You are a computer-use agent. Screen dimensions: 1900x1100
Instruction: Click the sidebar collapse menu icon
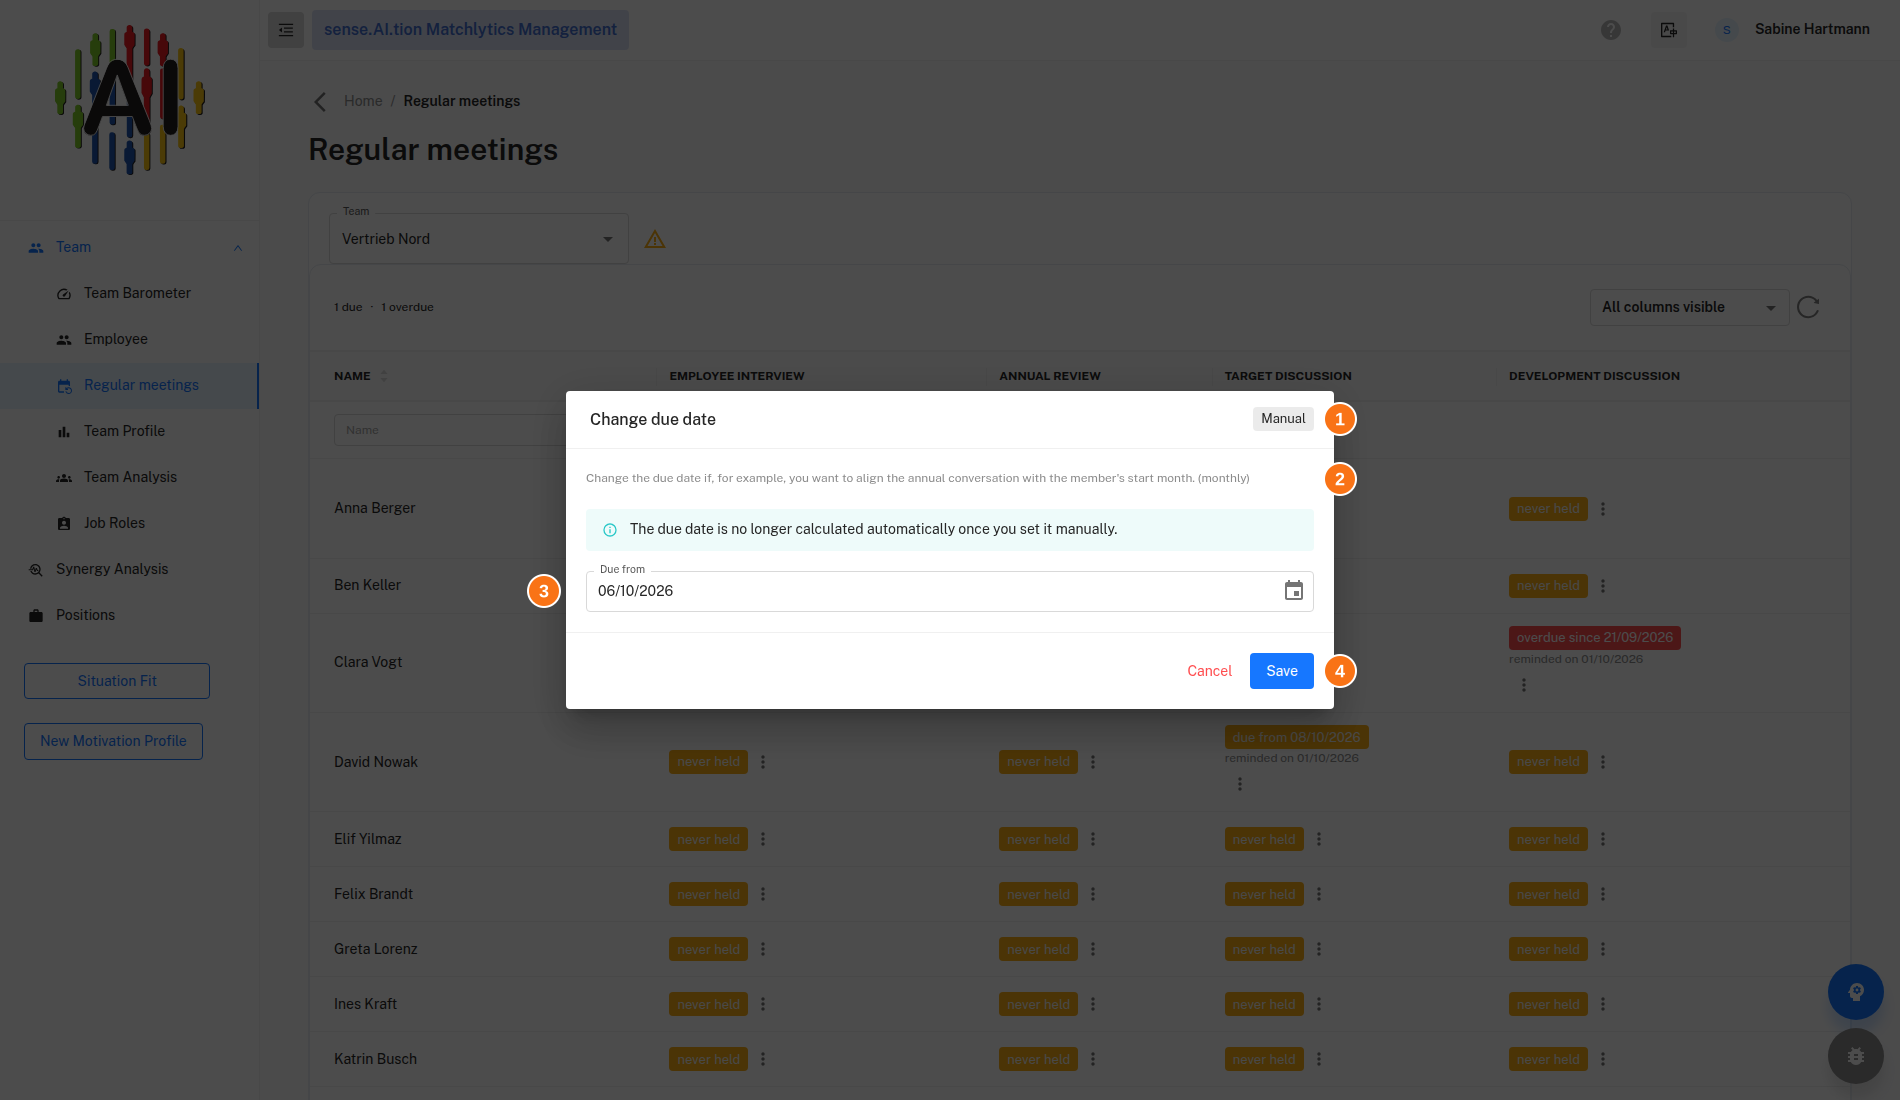click(x=286, y=30)
